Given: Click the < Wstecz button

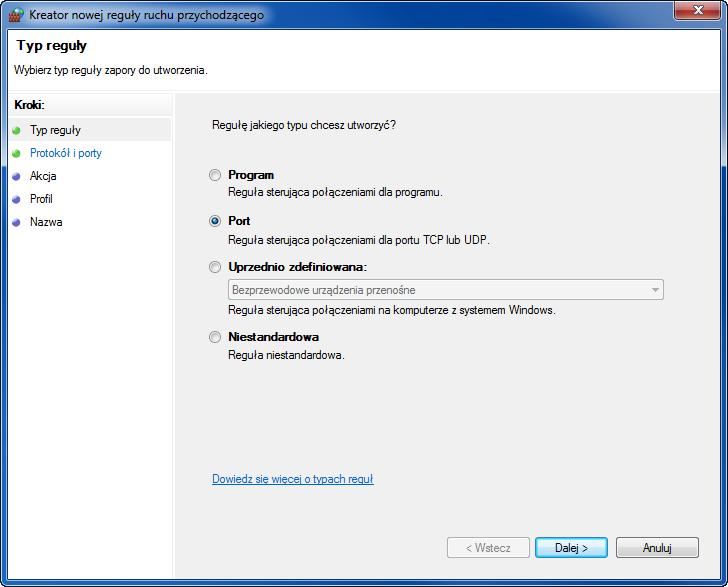Looking at the screenshot, I should click(x=488, y=548).
